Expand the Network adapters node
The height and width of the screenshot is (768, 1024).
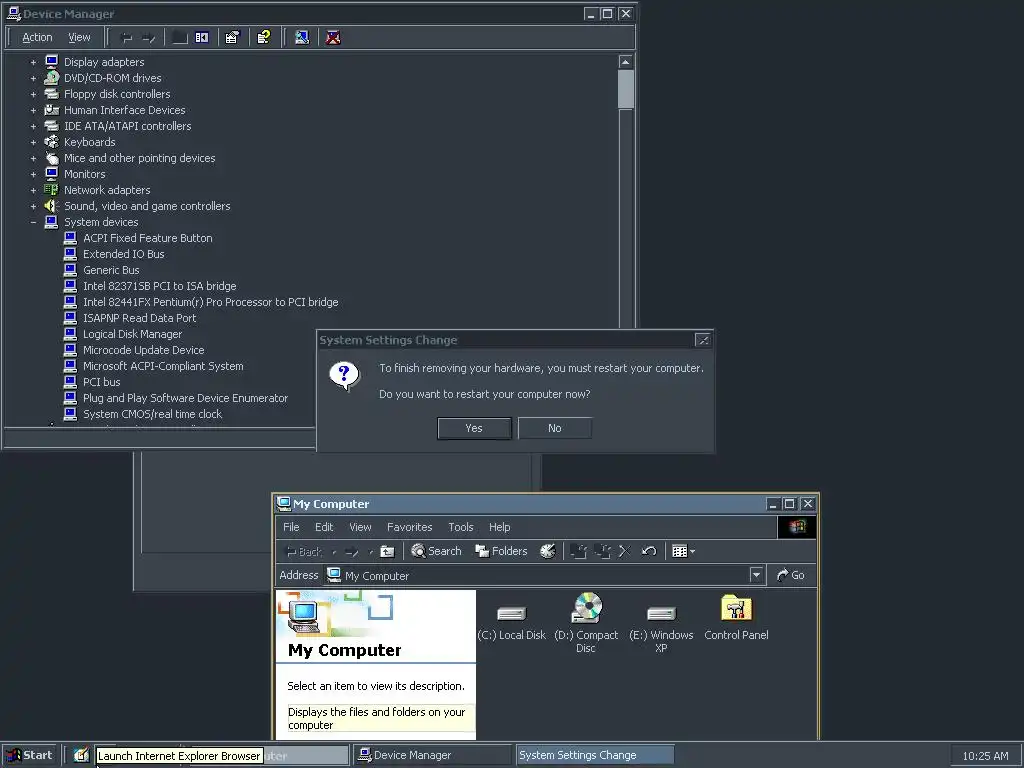pyautogui.click(x=33, y=190)
